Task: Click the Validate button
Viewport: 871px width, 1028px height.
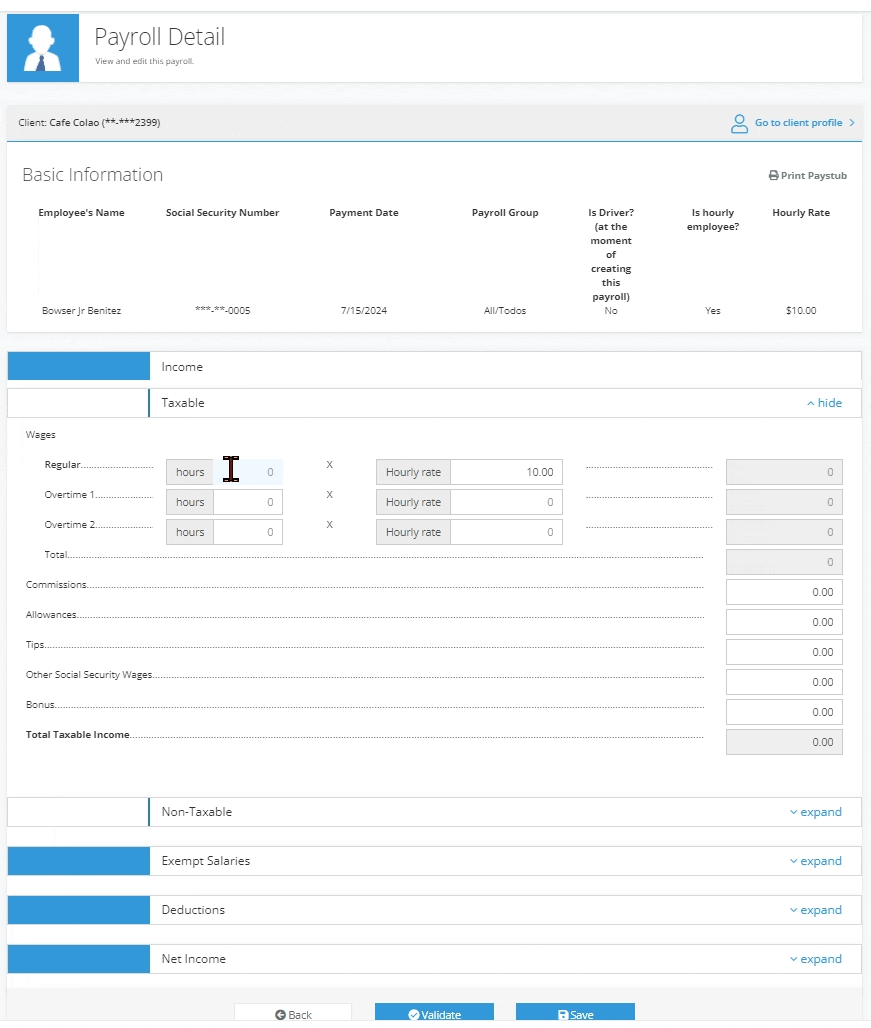Action: [435, 1014]
